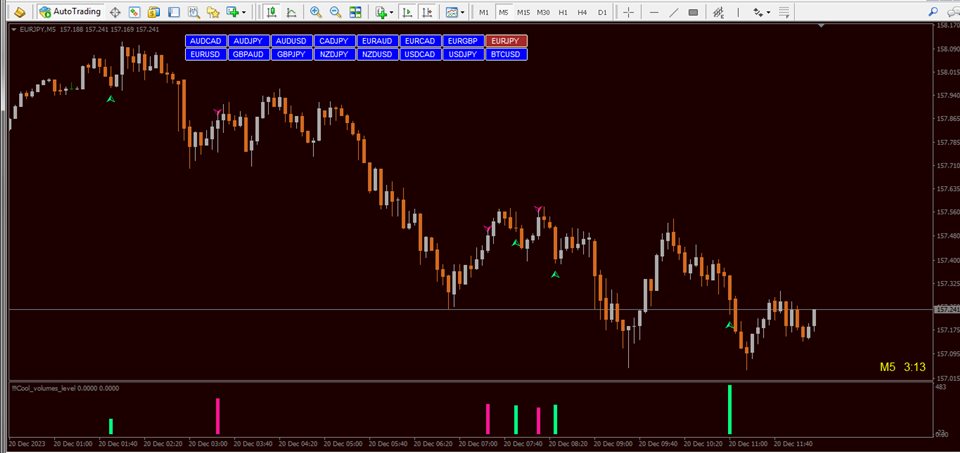The width and height of the screenshot is (960, 453).
Task: Switch chart to USDCAD symbol
Action: (420, 54)
